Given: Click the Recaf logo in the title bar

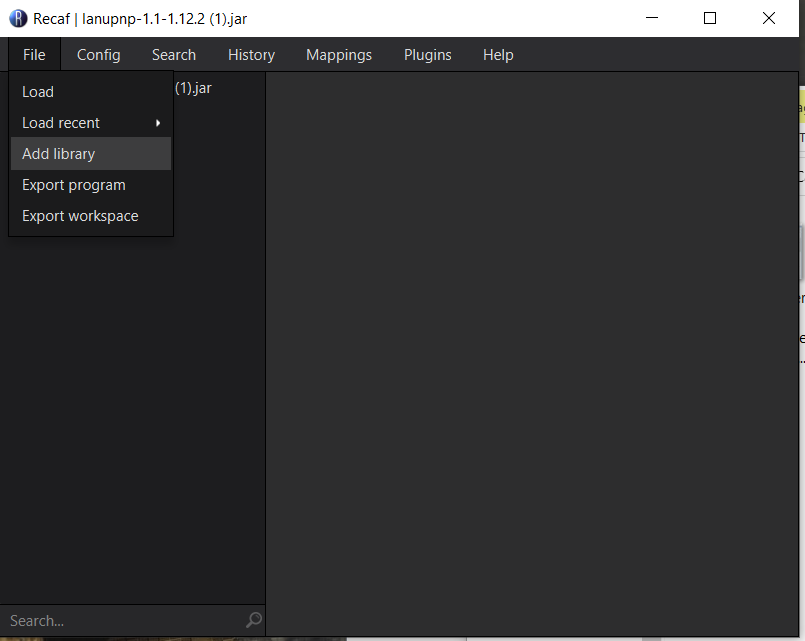Looking at the screenshot, I should pos(17,17).
